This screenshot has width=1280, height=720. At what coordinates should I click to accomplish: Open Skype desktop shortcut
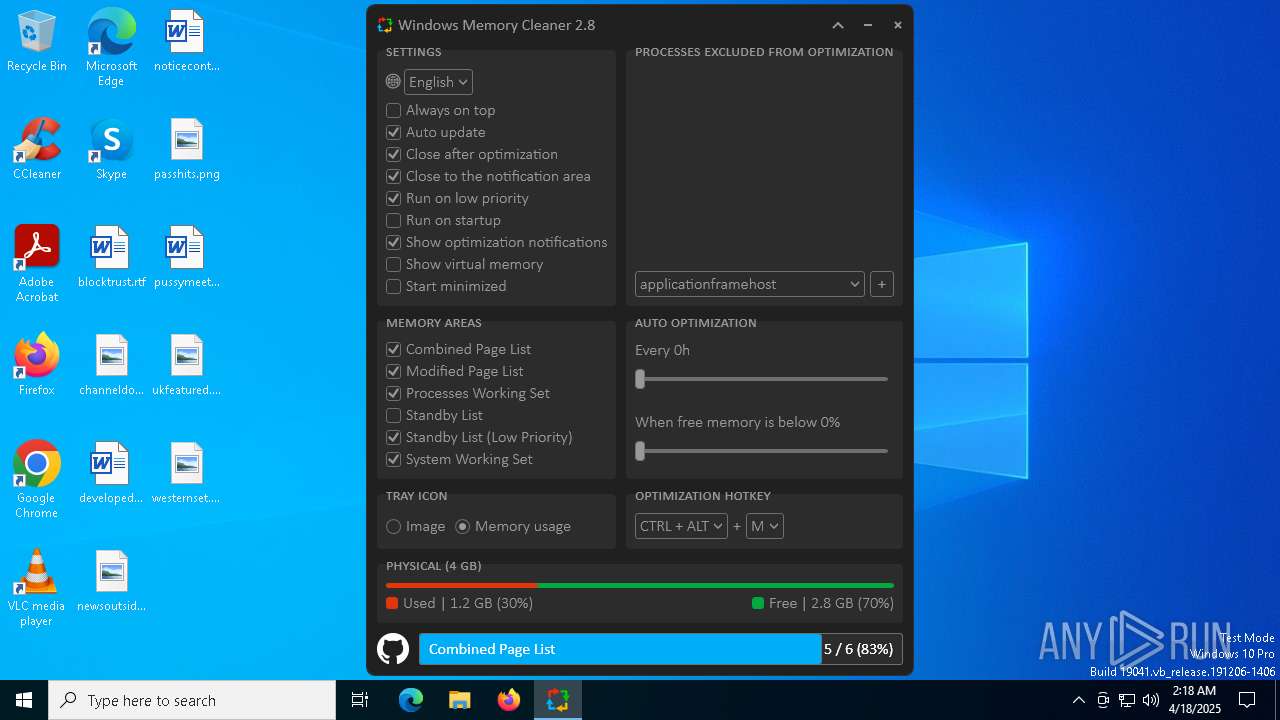(111, 149)
